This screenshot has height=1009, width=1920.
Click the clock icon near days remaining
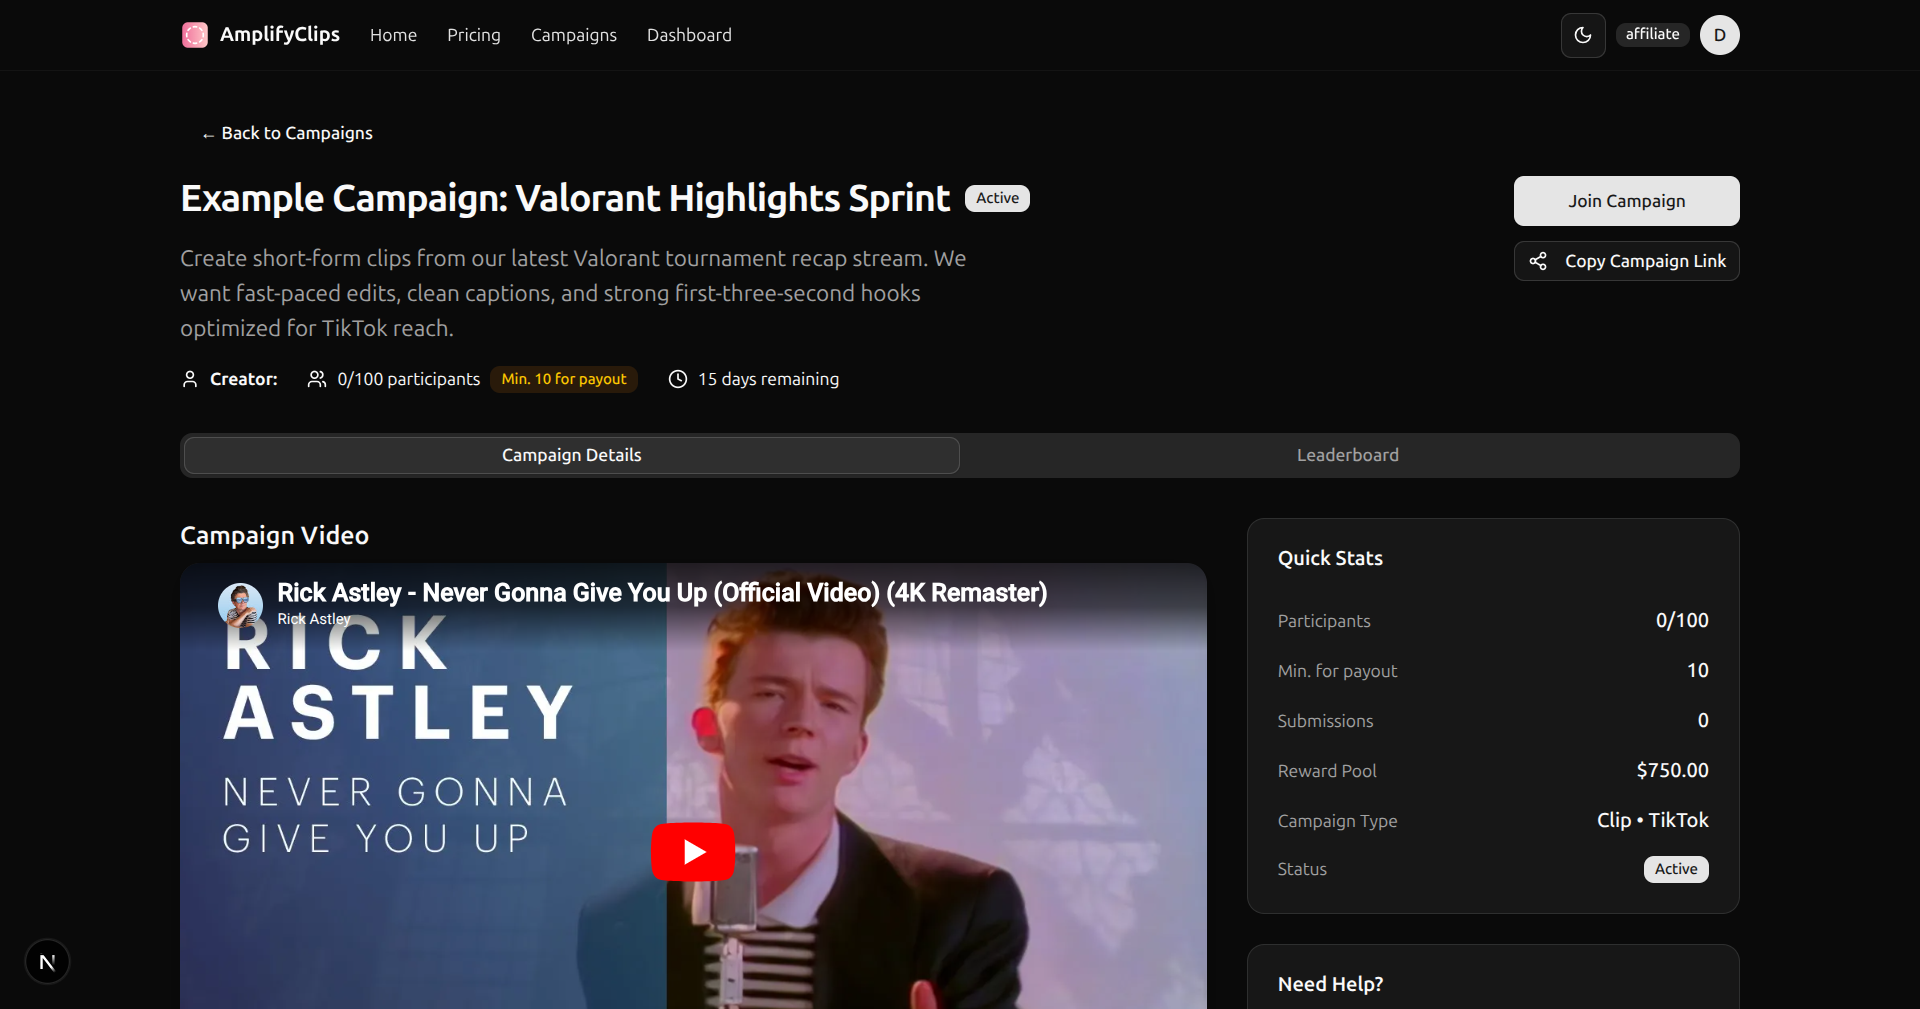678,379
